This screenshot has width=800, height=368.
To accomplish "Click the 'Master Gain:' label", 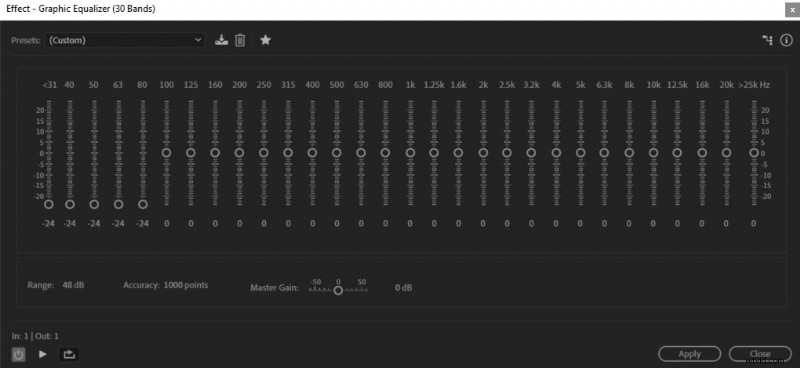I will [x=274, y=288].
